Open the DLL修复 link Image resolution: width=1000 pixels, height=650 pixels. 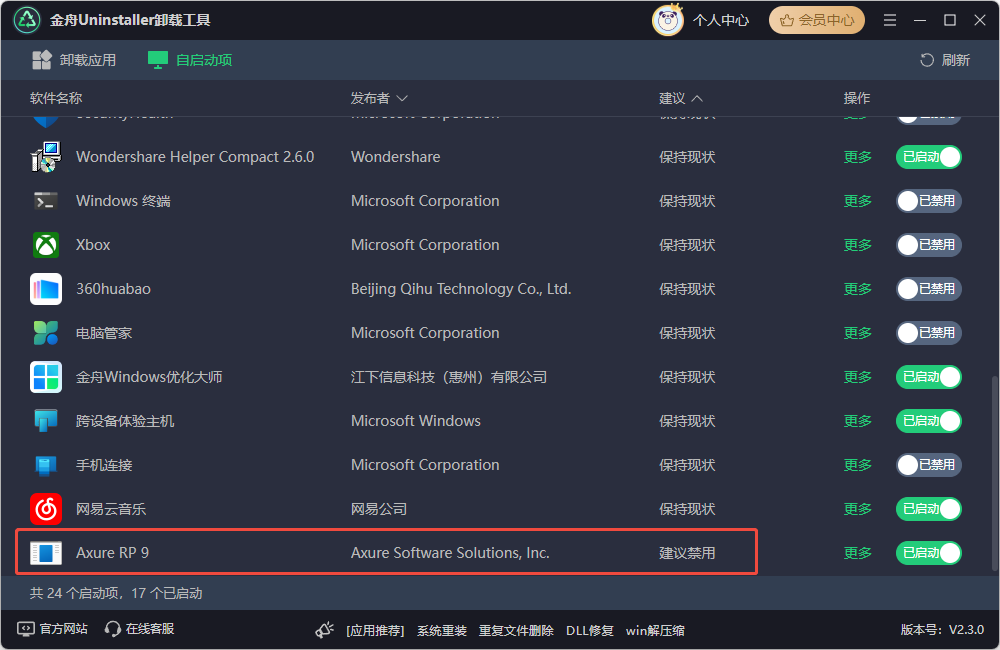point(590,631)
